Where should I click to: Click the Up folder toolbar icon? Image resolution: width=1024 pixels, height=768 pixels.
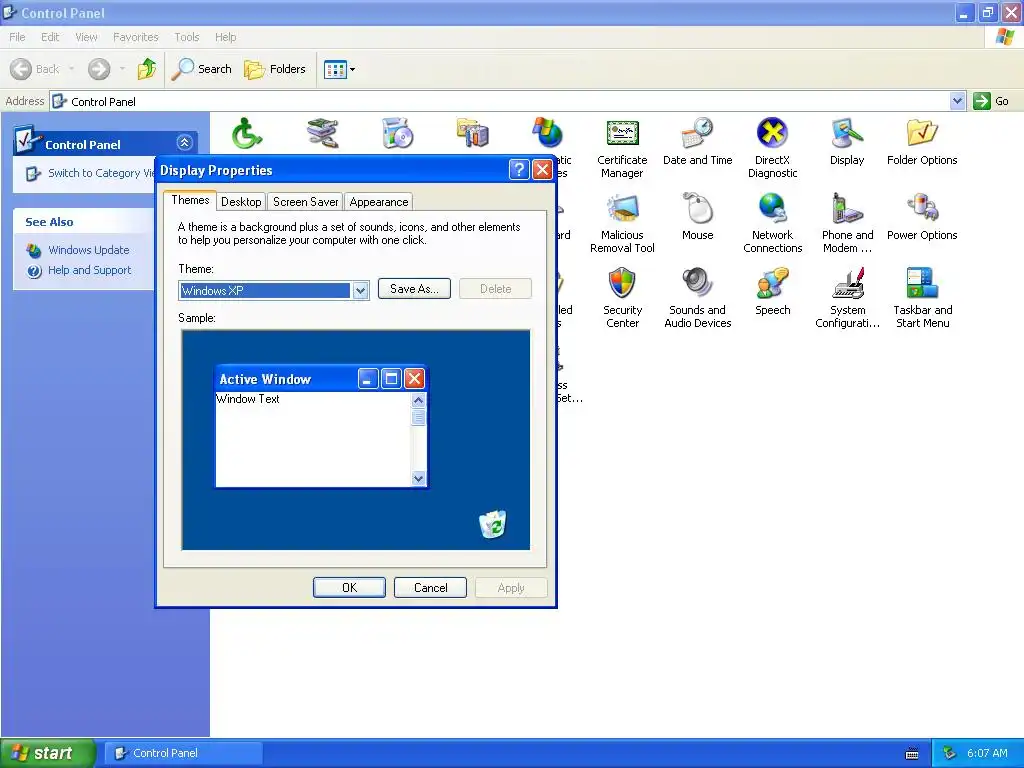click(147, 69)
